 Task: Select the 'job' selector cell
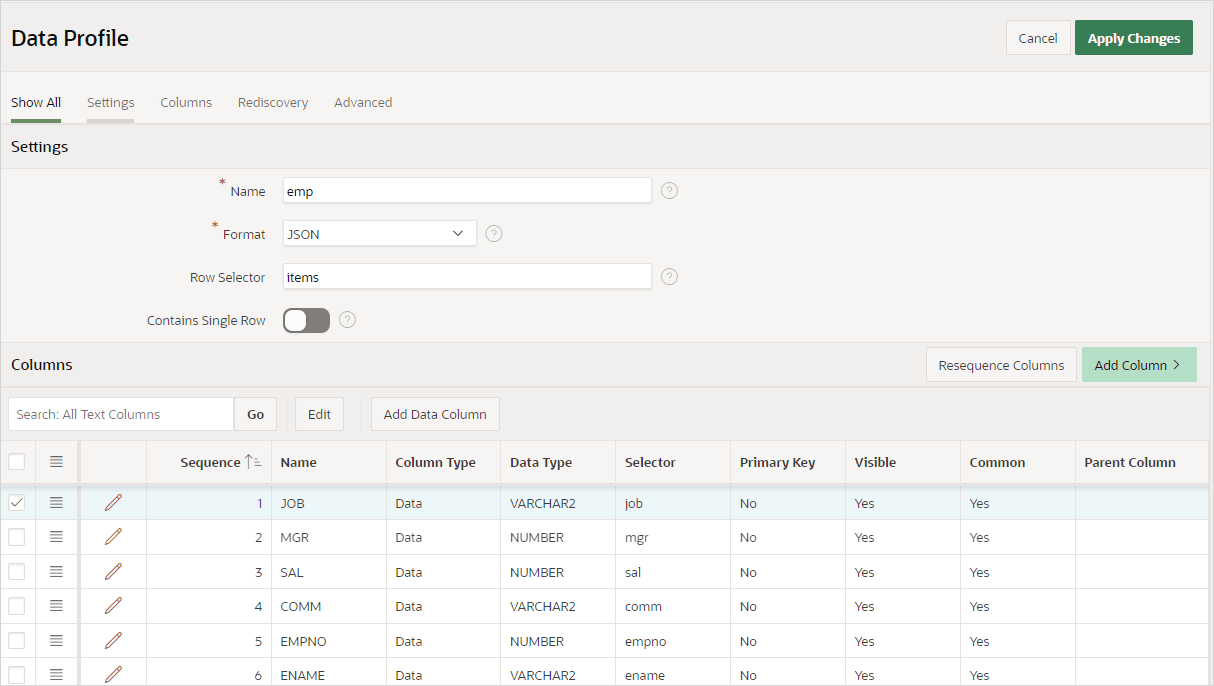tap(673, 503)
